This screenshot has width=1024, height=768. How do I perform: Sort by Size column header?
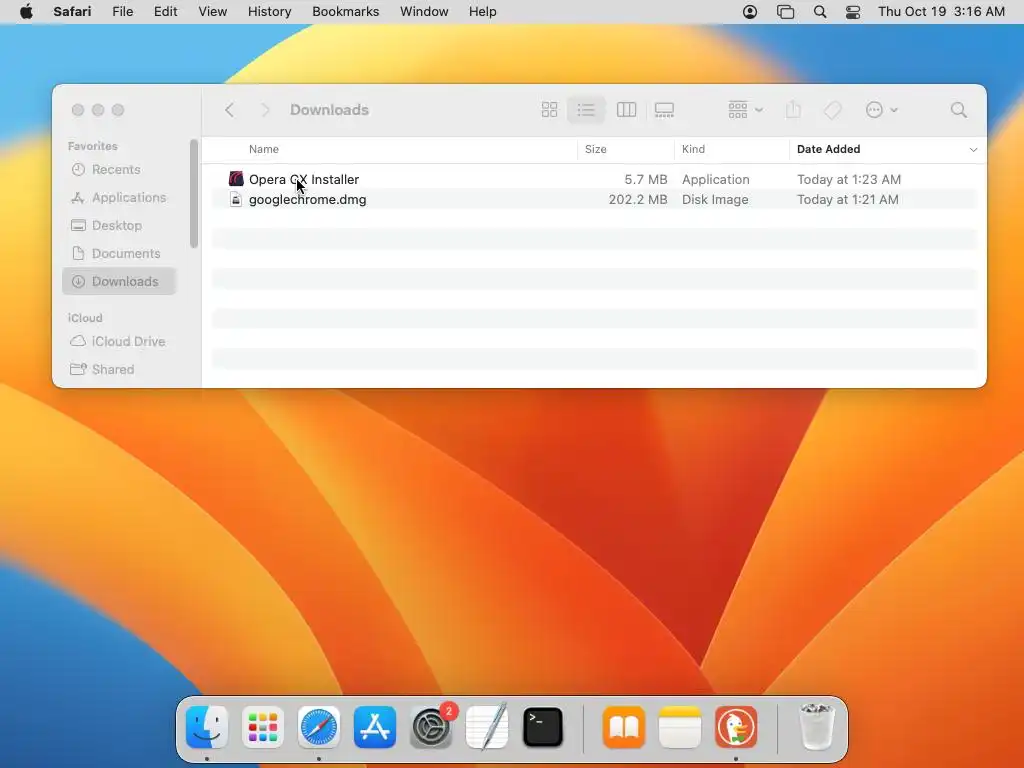(596, 150)
